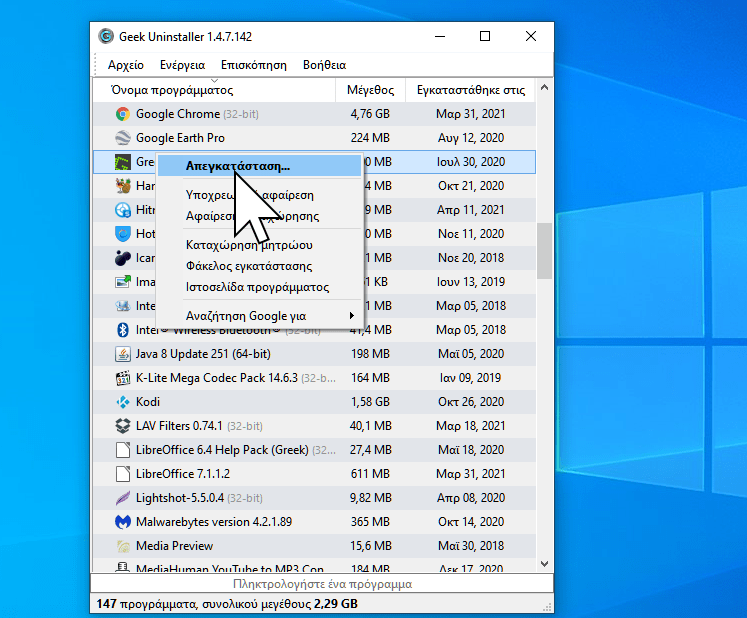Click the Malwarebytes blue icon
The width and height of the screenshot is (747, 618).
123,522
